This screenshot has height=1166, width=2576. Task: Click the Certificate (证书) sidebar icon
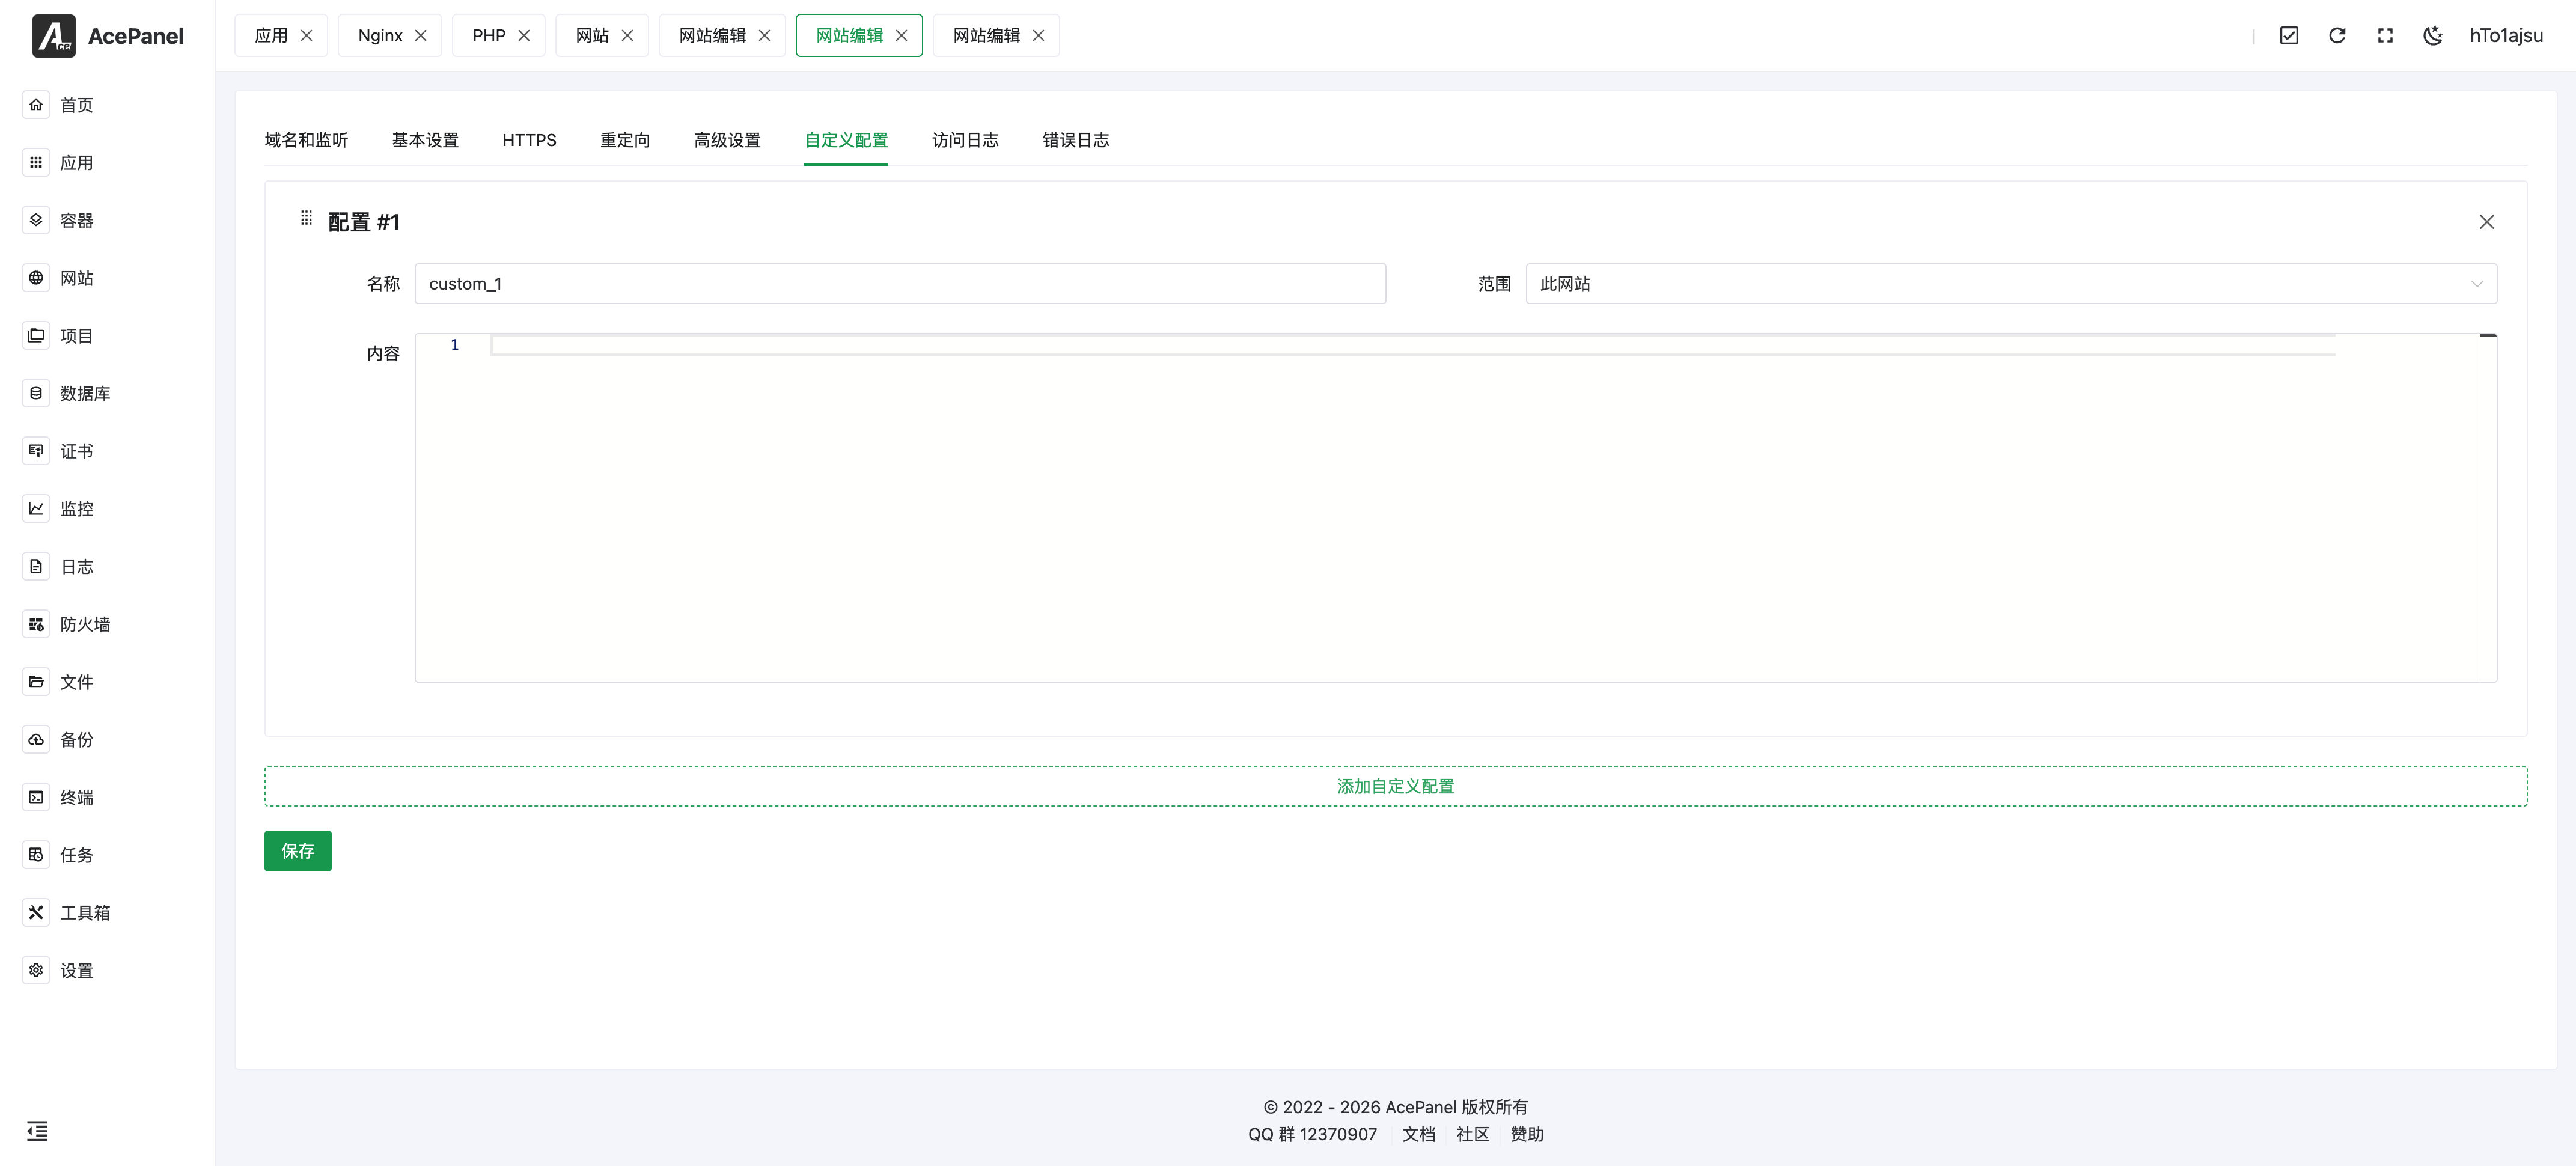pos(36,451)
